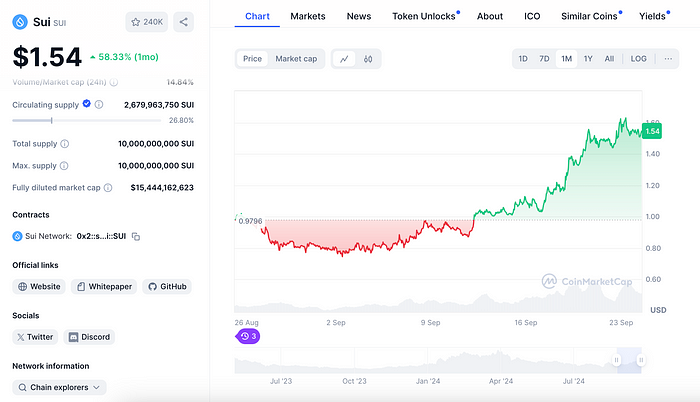
Task: Open the GitHub link
Action: [x=166, y=287]
